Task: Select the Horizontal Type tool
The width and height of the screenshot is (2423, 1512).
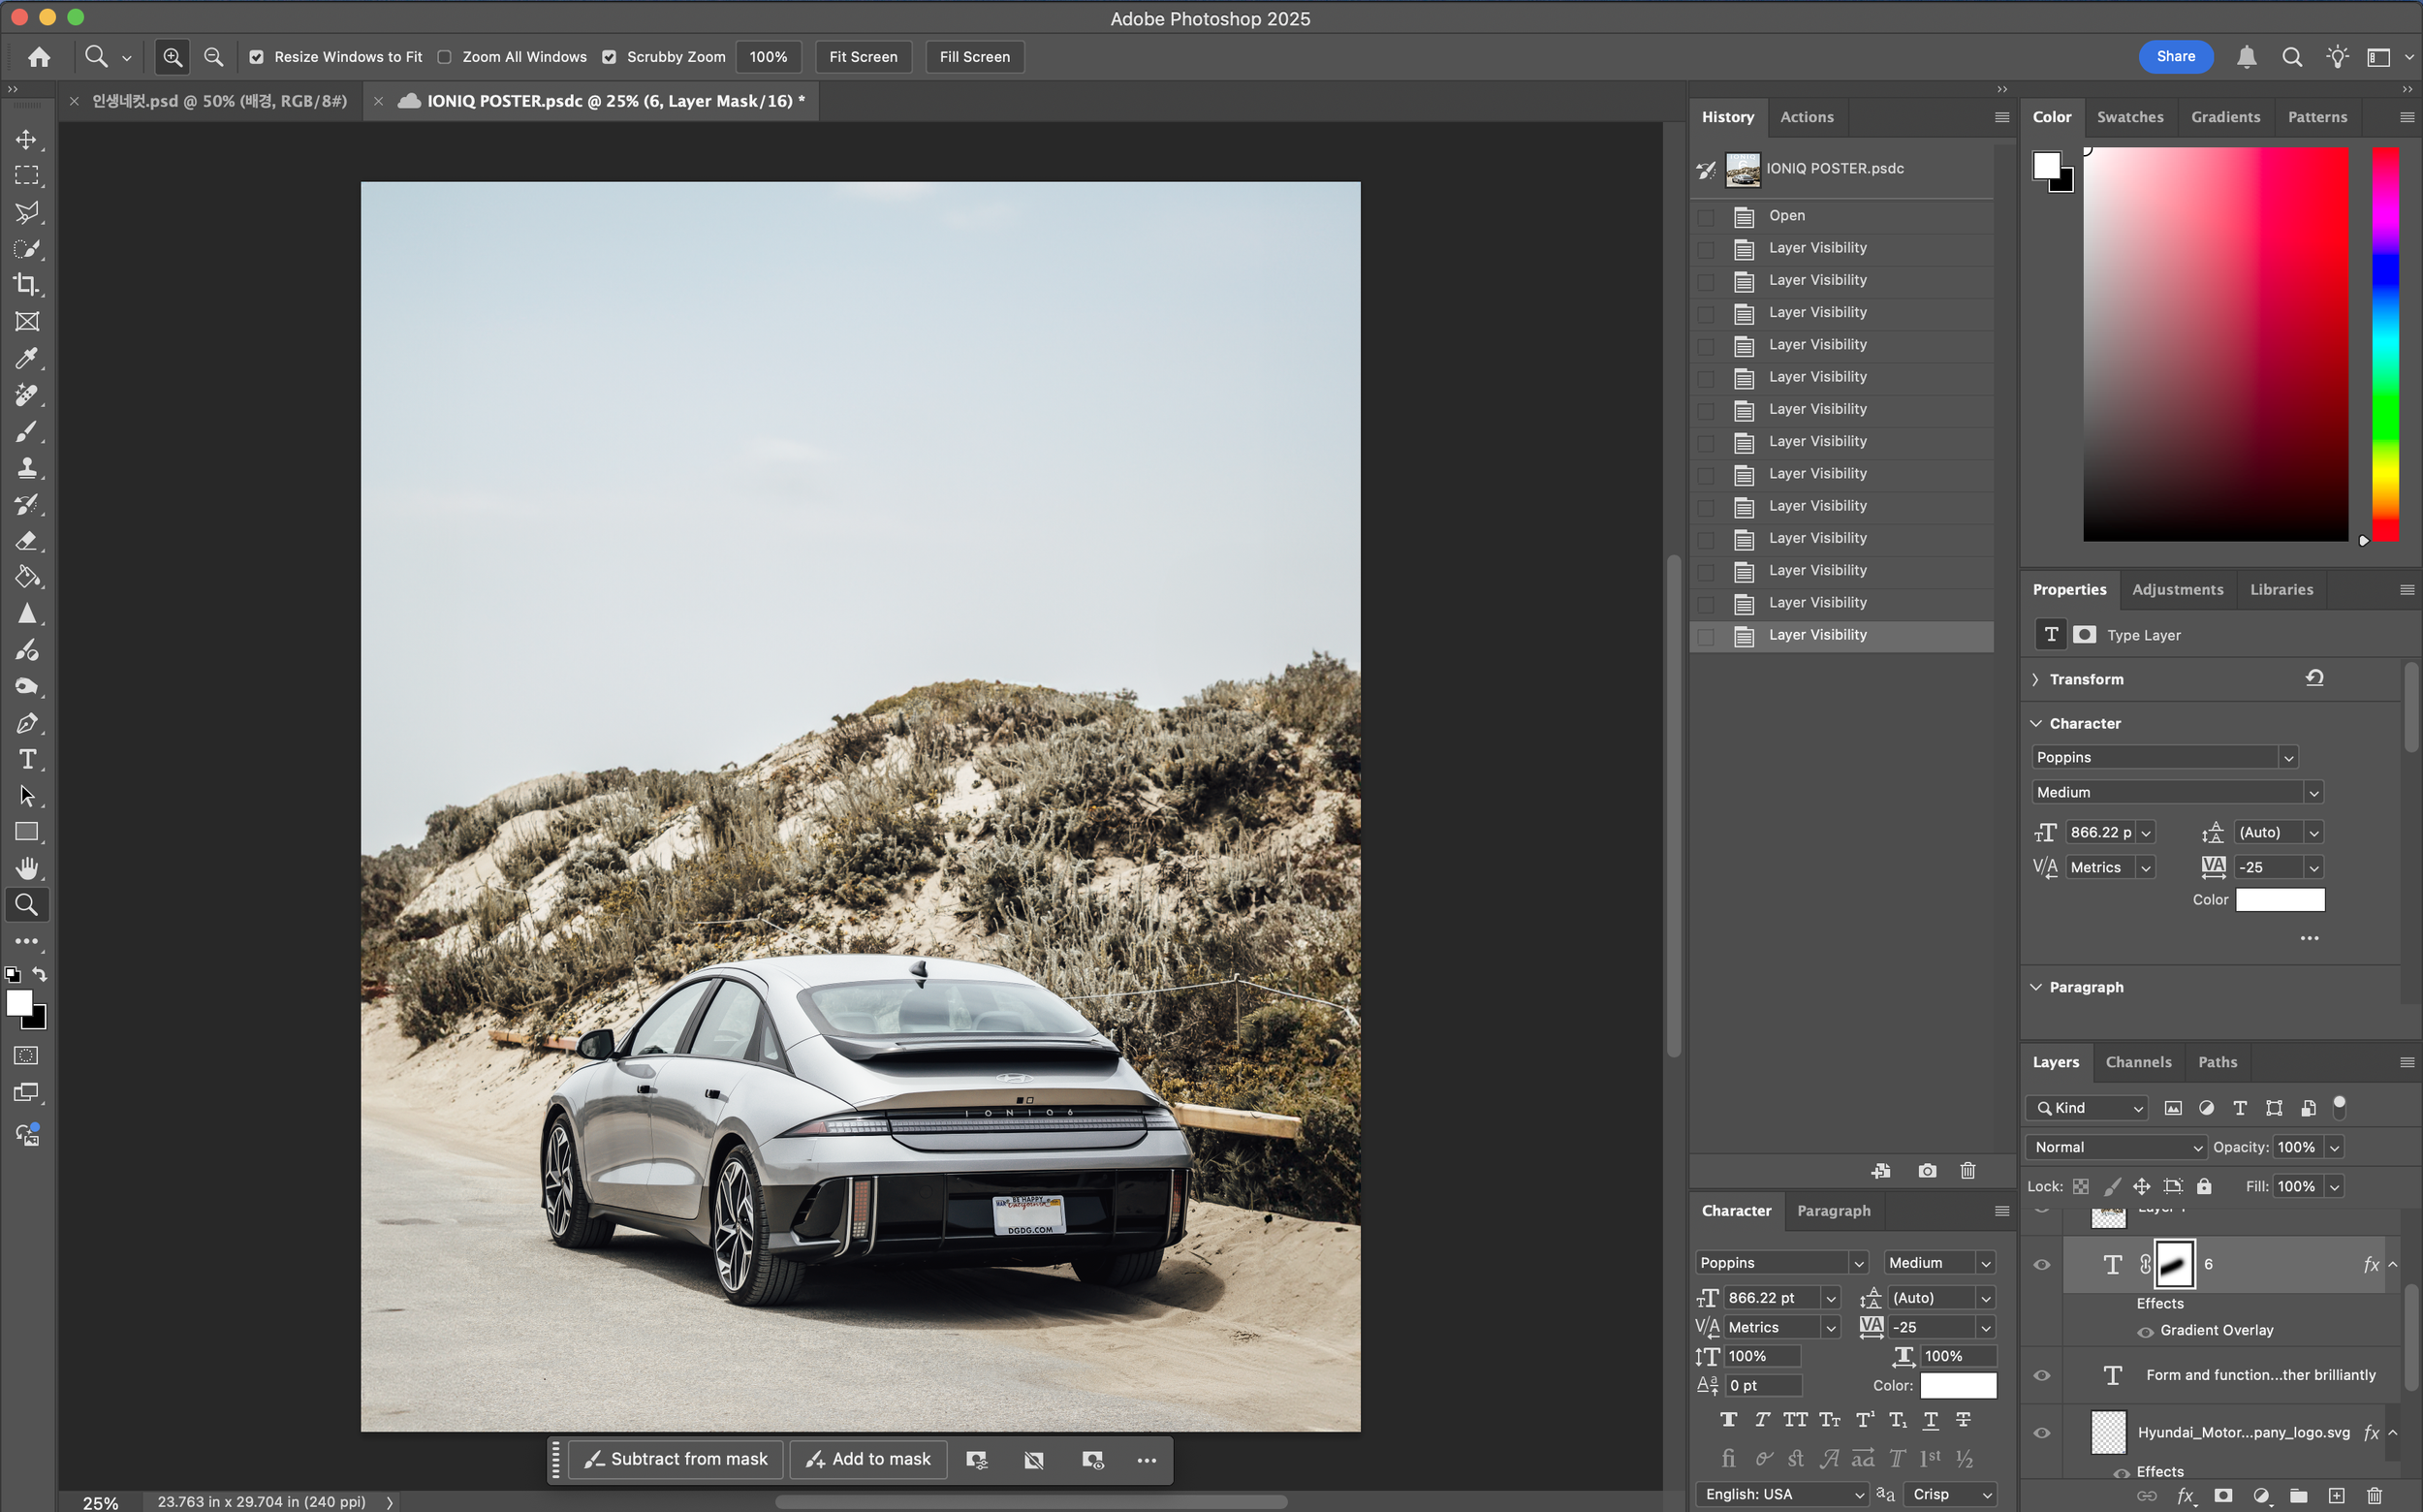Action: pos(27,760)
